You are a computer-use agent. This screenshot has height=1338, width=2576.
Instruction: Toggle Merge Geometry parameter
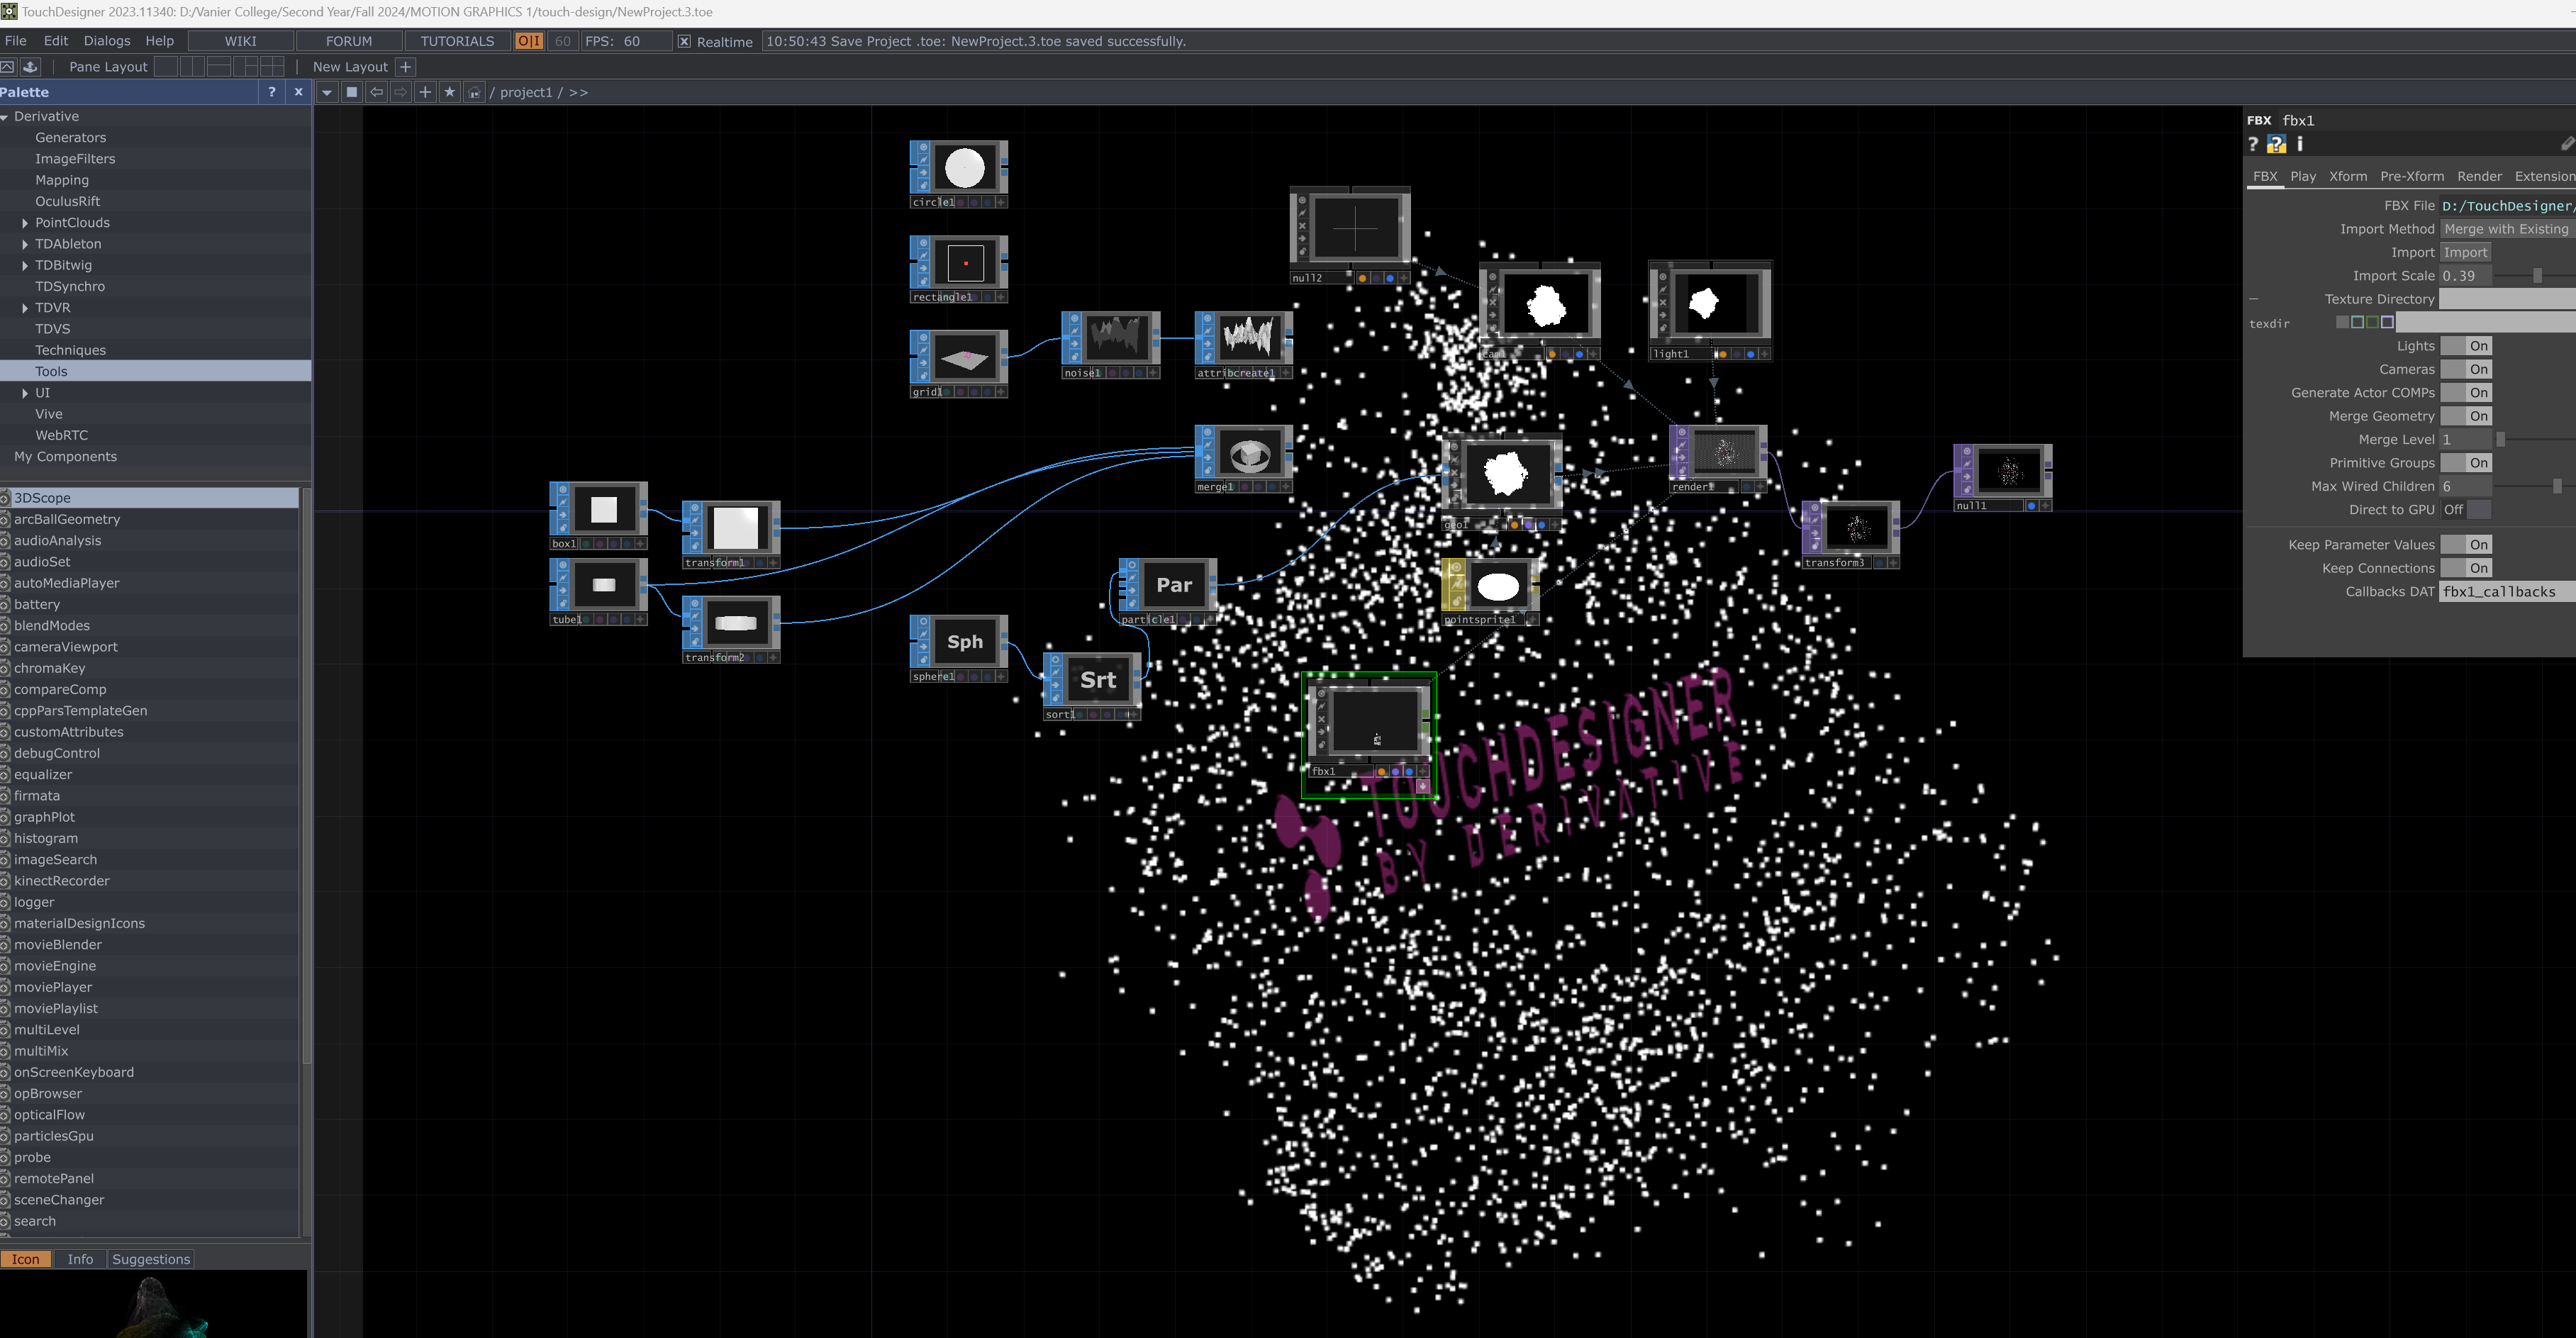pos(2466,416)
